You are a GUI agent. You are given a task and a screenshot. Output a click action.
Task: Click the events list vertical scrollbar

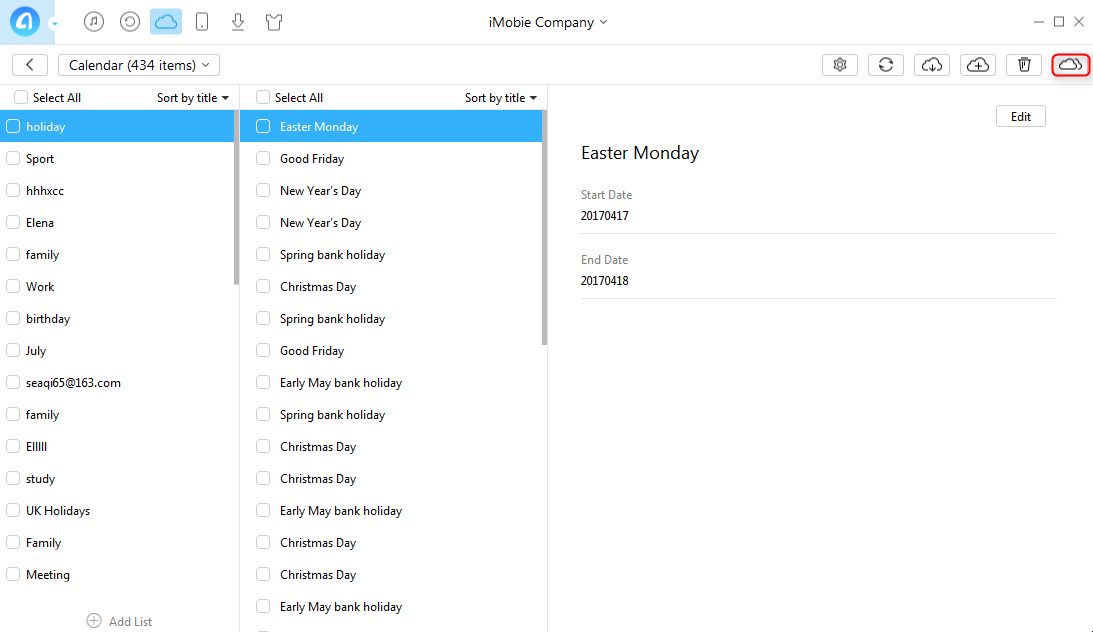[x=544, y=228]
